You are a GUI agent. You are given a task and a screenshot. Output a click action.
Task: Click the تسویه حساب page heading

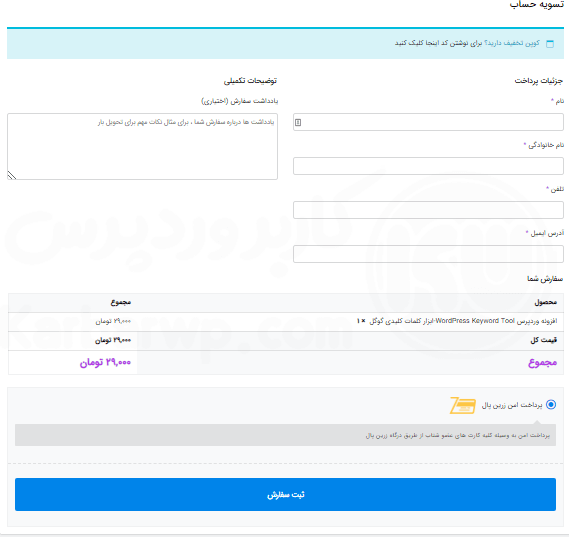[537, 4]
